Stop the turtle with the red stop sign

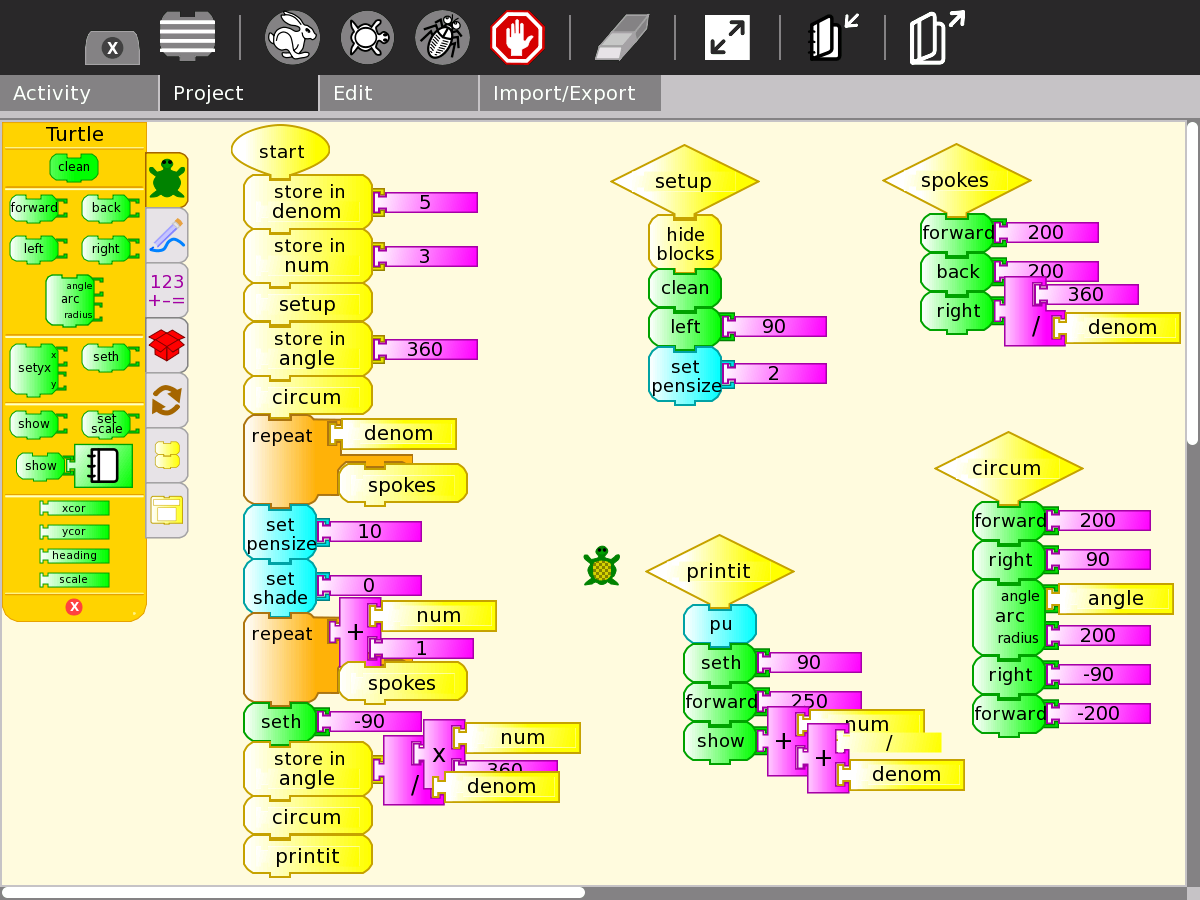click(517, 38)
